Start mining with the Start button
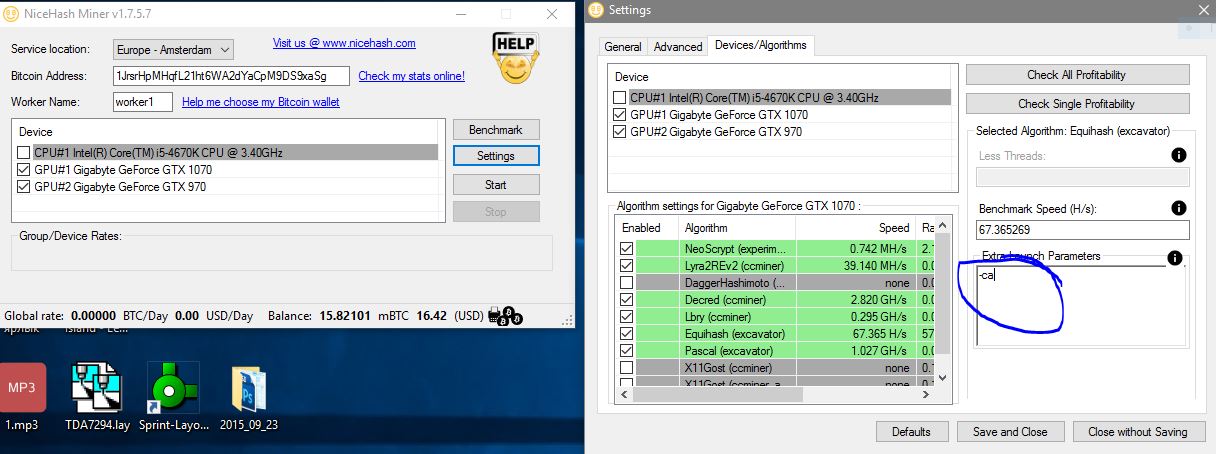1216x454 pixels. (496, 185)
